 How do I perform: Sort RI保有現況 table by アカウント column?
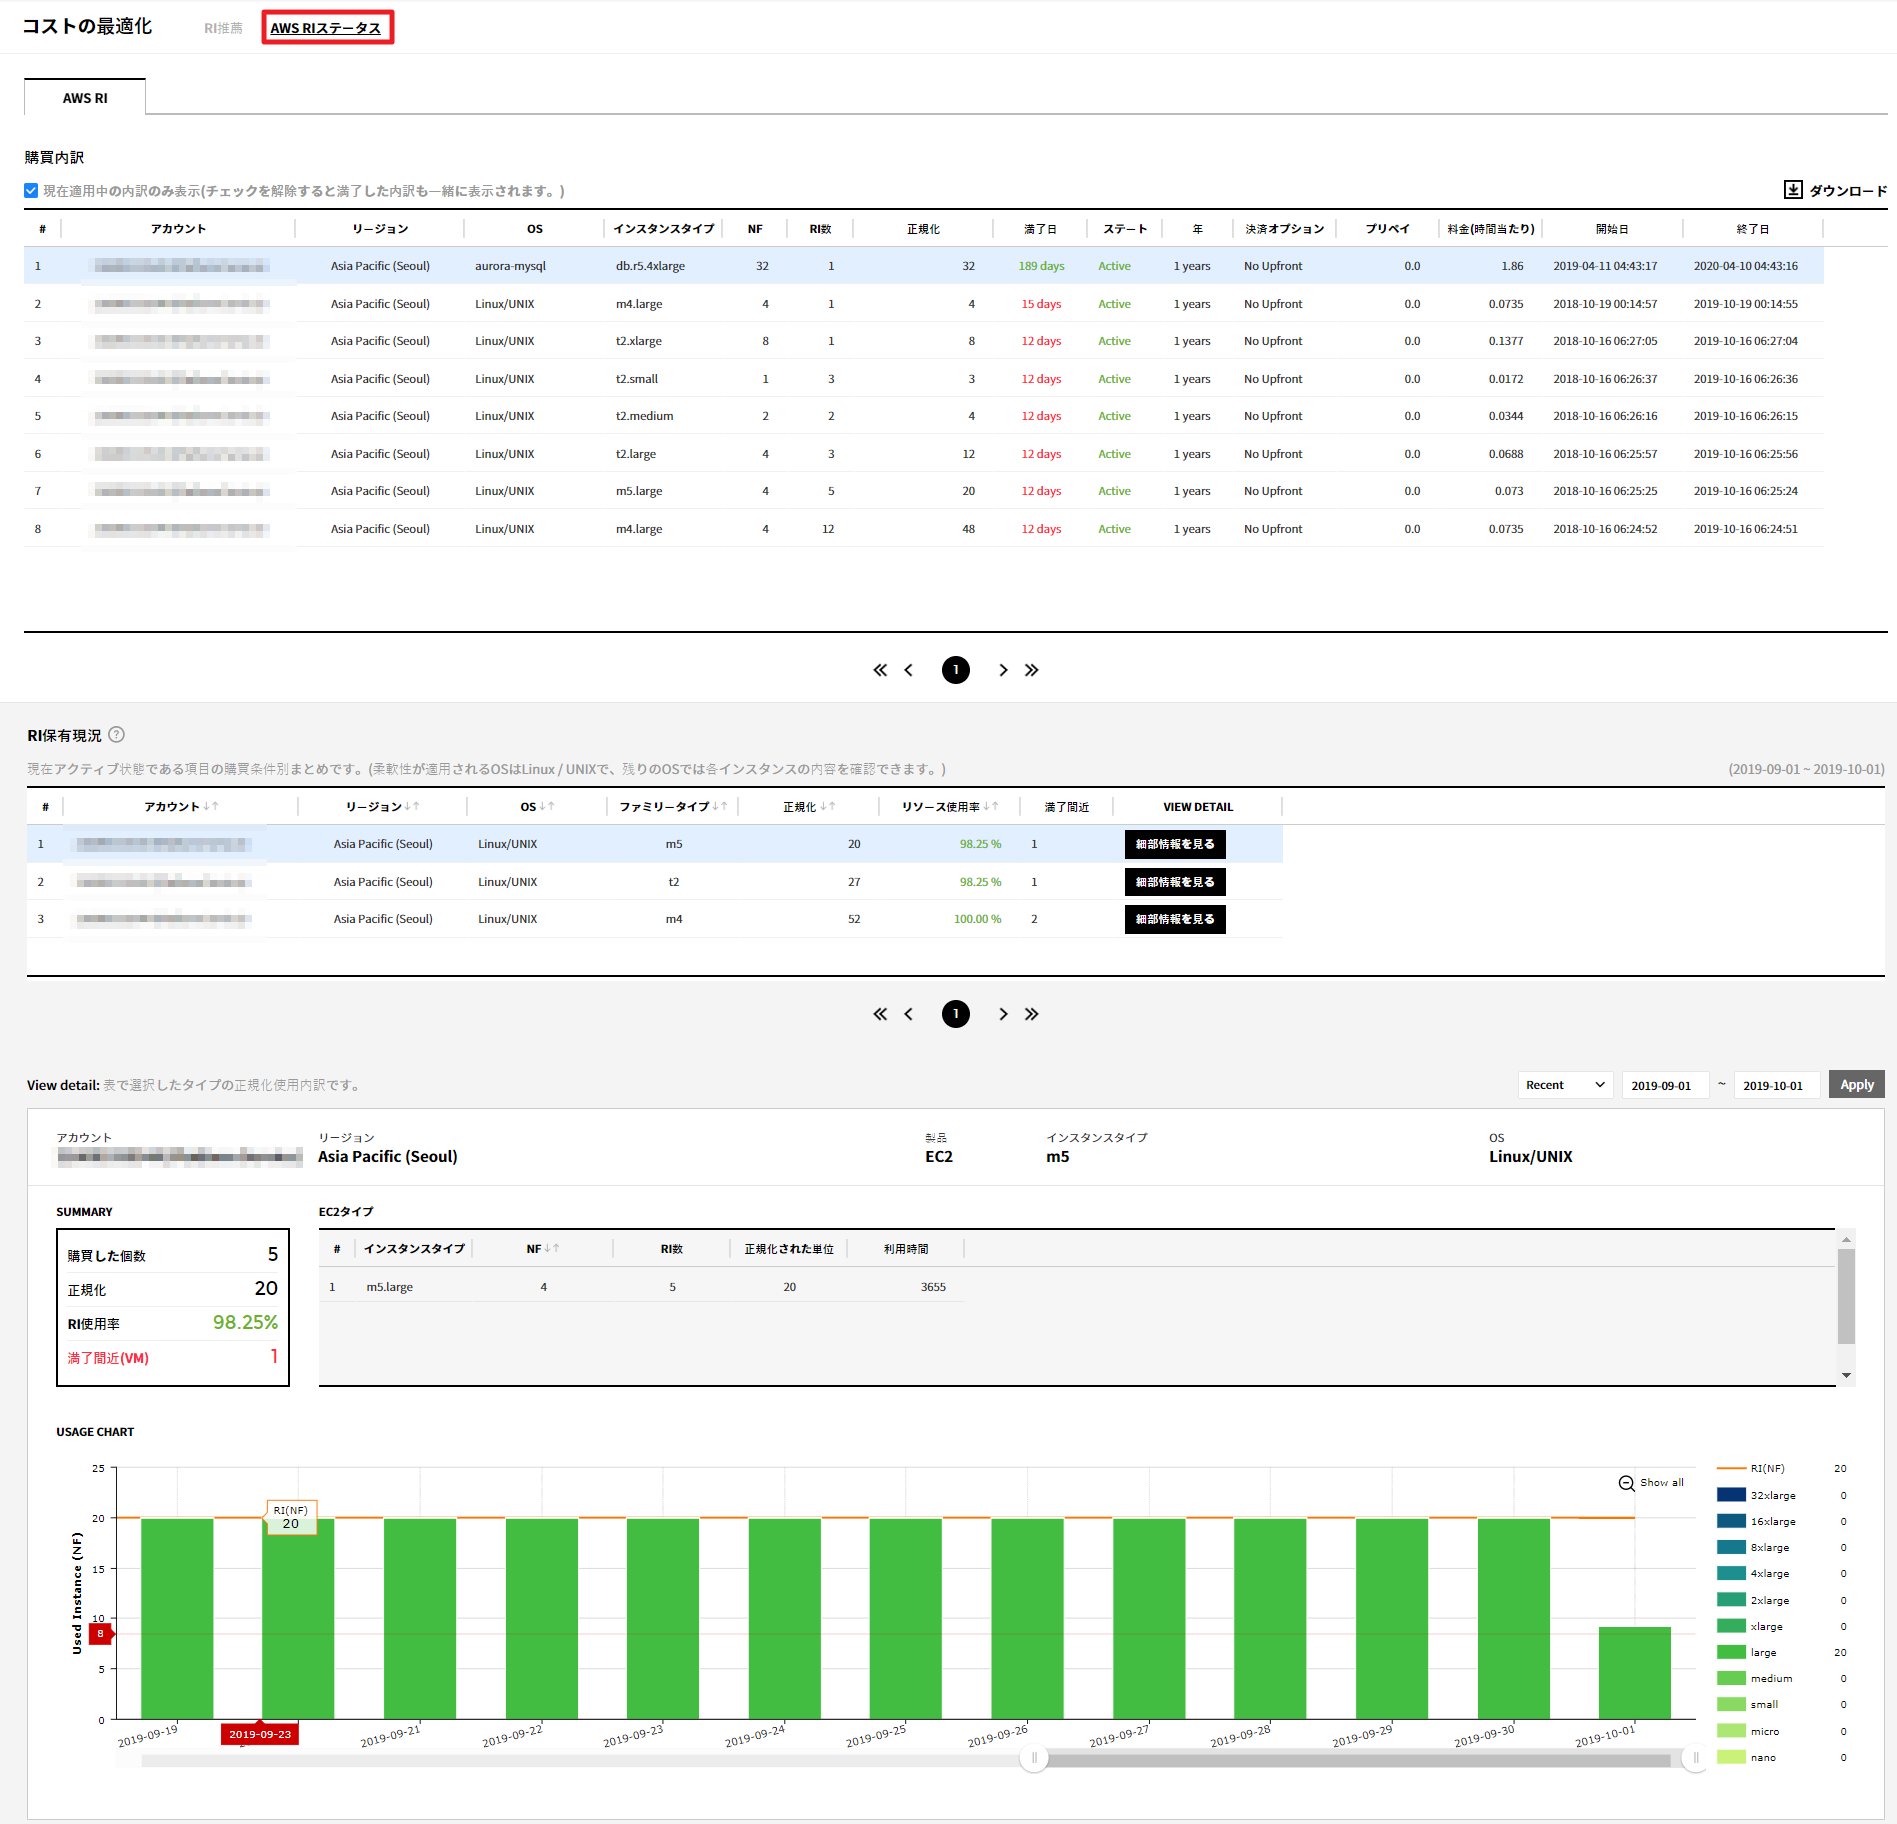coord(210,807)
